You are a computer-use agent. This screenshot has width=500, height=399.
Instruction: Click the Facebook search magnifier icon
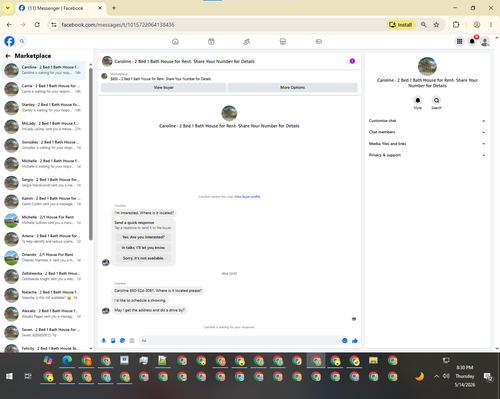(22, 41)
